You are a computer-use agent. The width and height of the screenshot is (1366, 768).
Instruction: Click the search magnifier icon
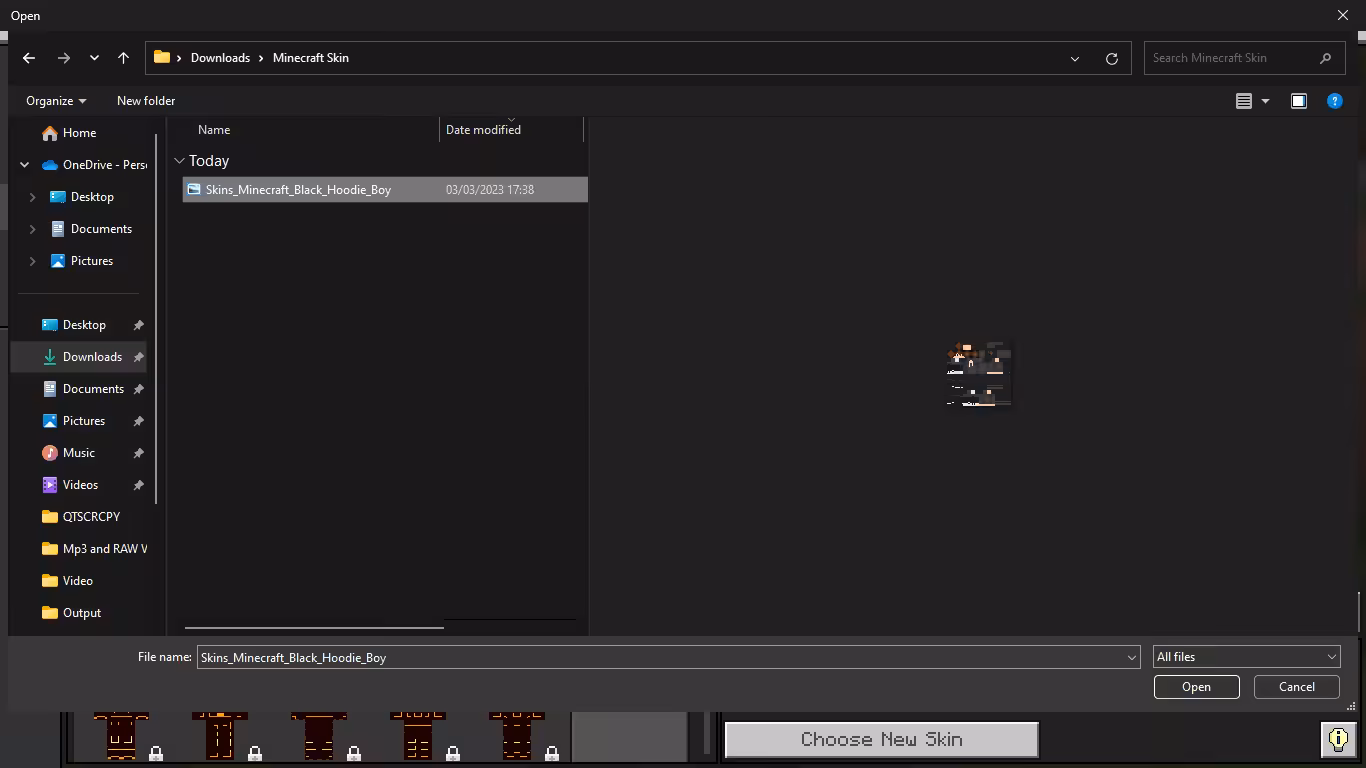click(1326, 58)
